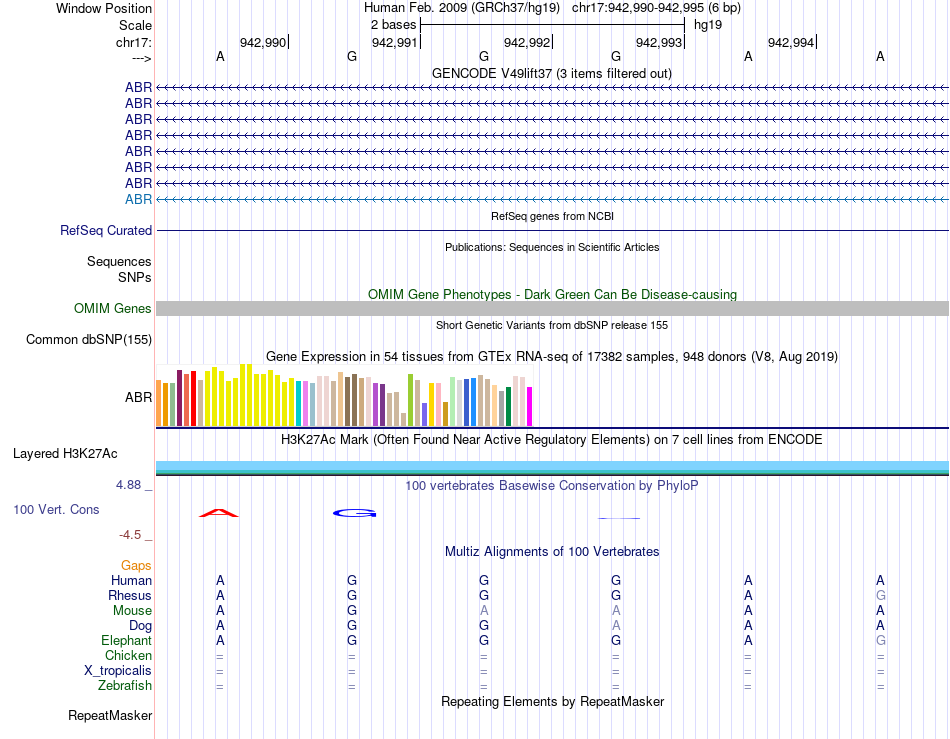Open 'Short Genetic Variants from dbSNP release 155' title
The height and width of the screenshot is (739, 950).
point(552,325)
